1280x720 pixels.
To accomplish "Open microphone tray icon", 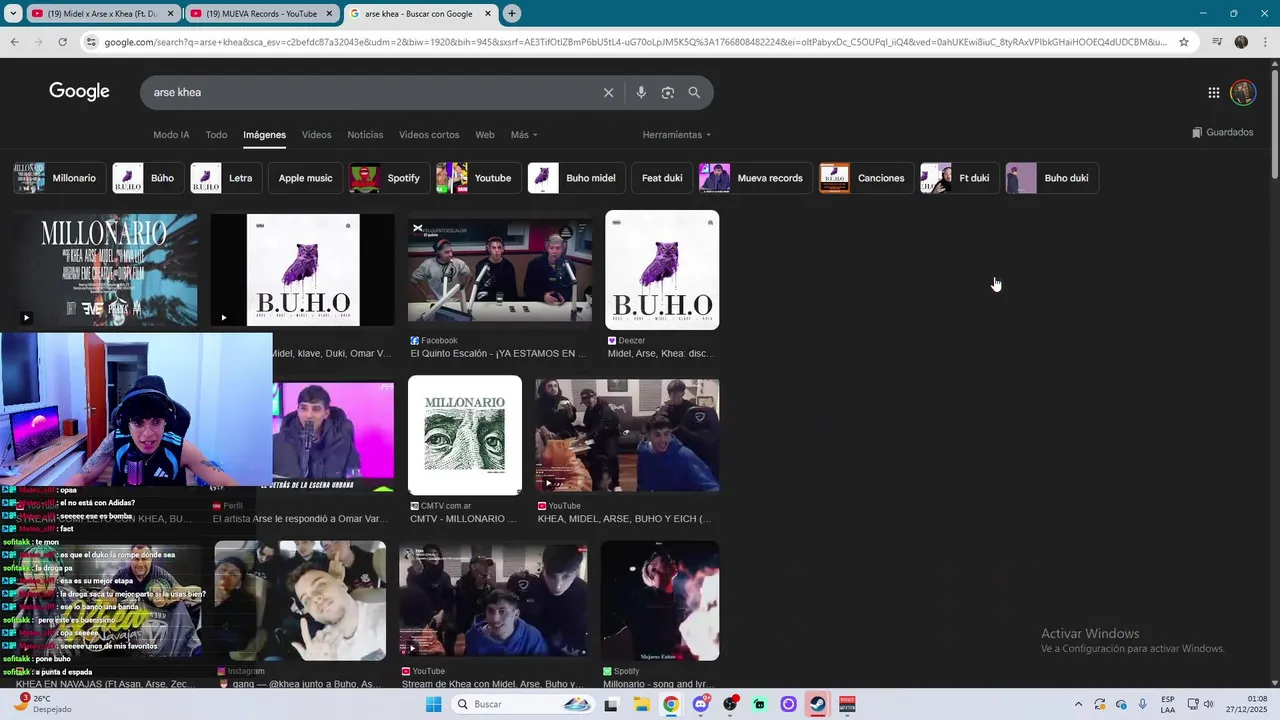I will [1143, 704].
